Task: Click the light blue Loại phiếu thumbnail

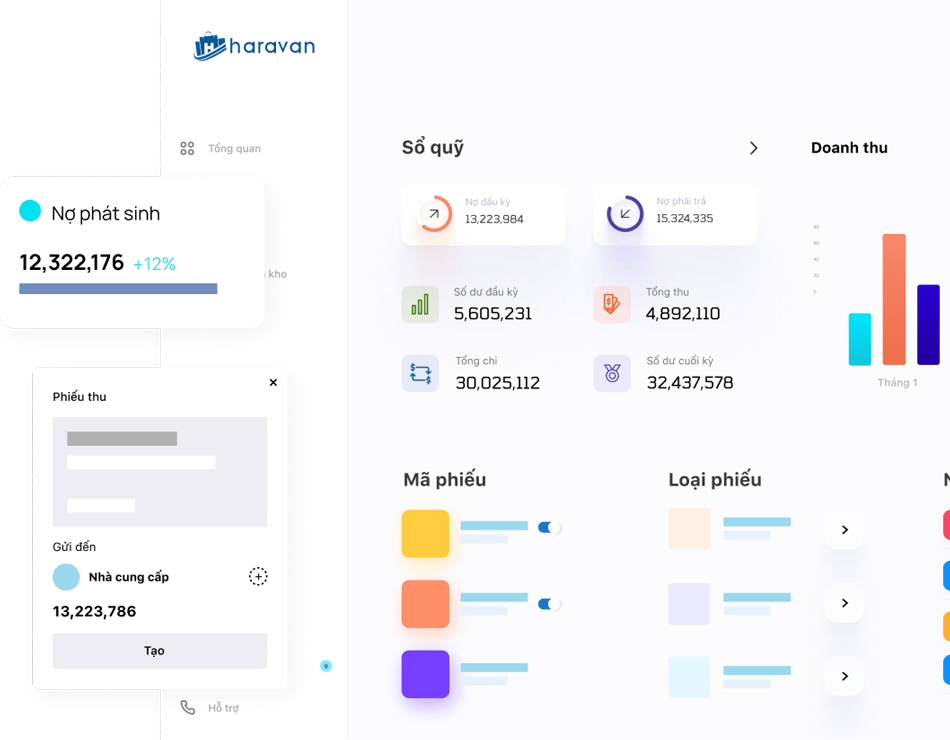Action: (689, 677)
